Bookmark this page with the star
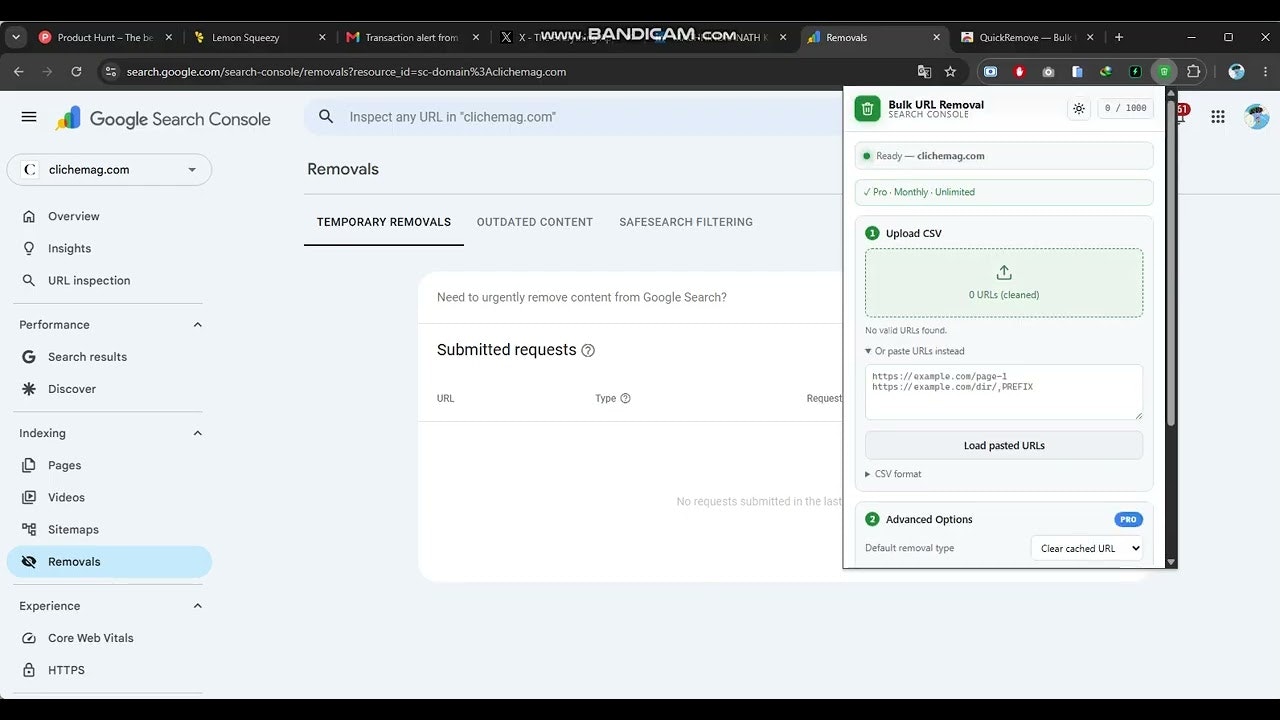Screen dimensions: 1280x720 tap(950, 72)
